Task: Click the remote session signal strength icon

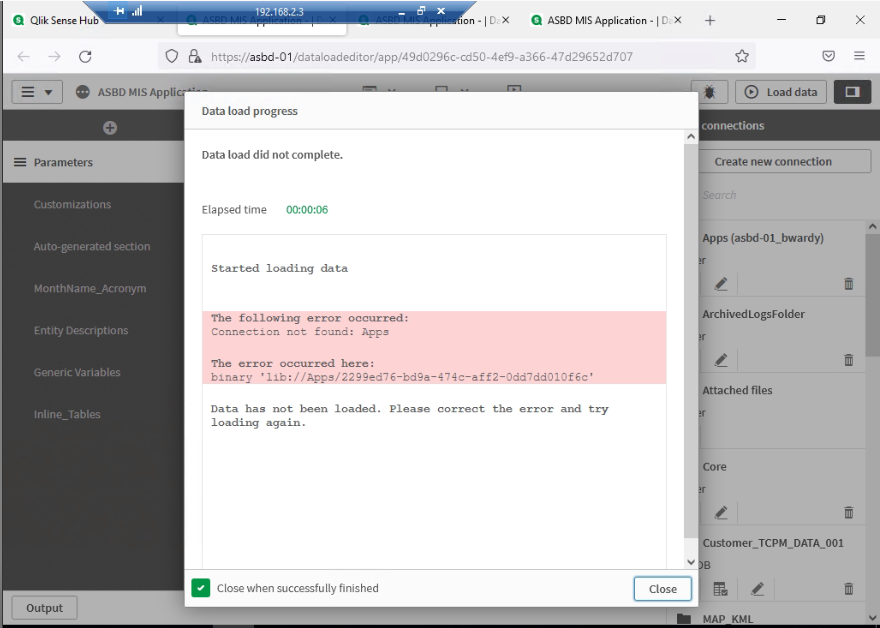Action: tap(137, 11)
